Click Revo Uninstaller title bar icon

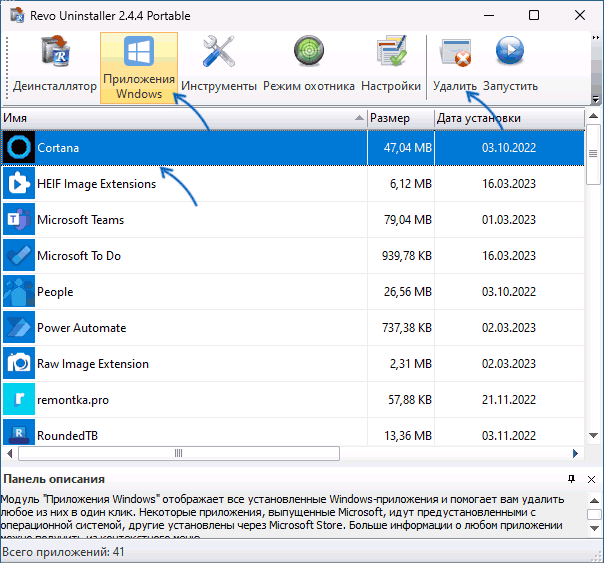18,15
